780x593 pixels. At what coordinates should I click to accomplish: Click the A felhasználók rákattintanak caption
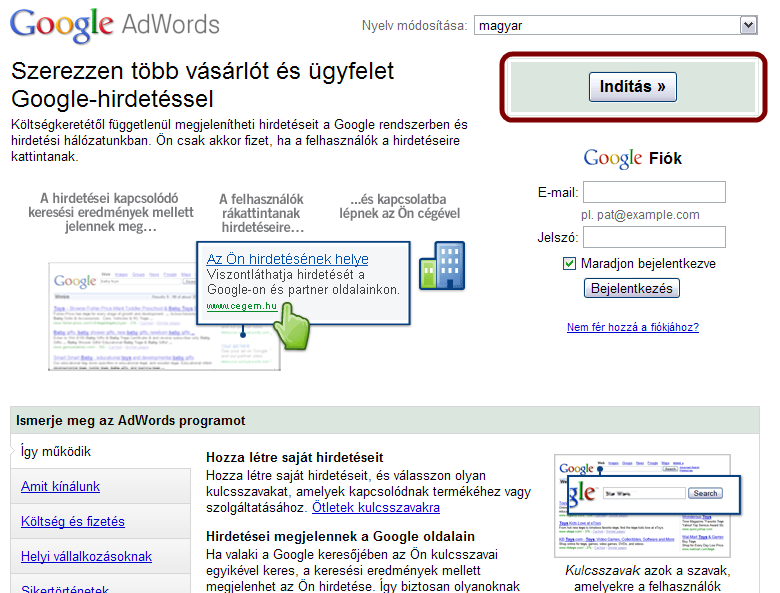click(262, 213)
